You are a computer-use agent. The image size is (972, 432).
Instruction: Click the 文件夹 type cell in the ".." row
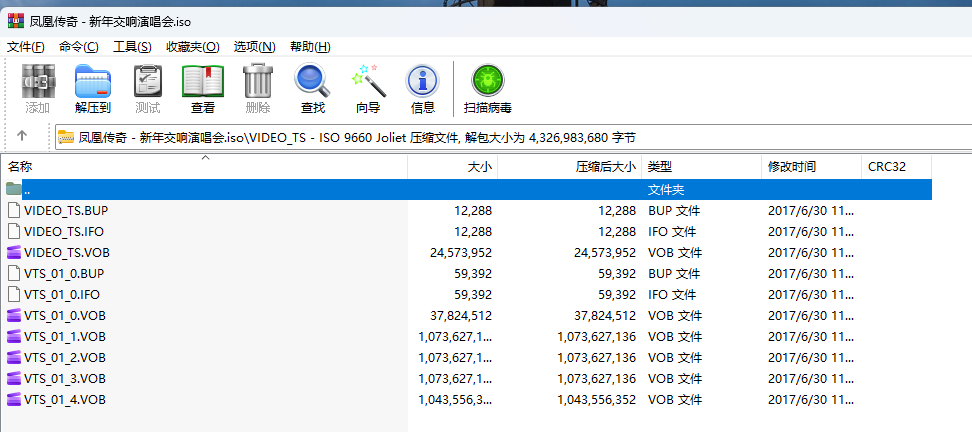click(x=666, y=190)
